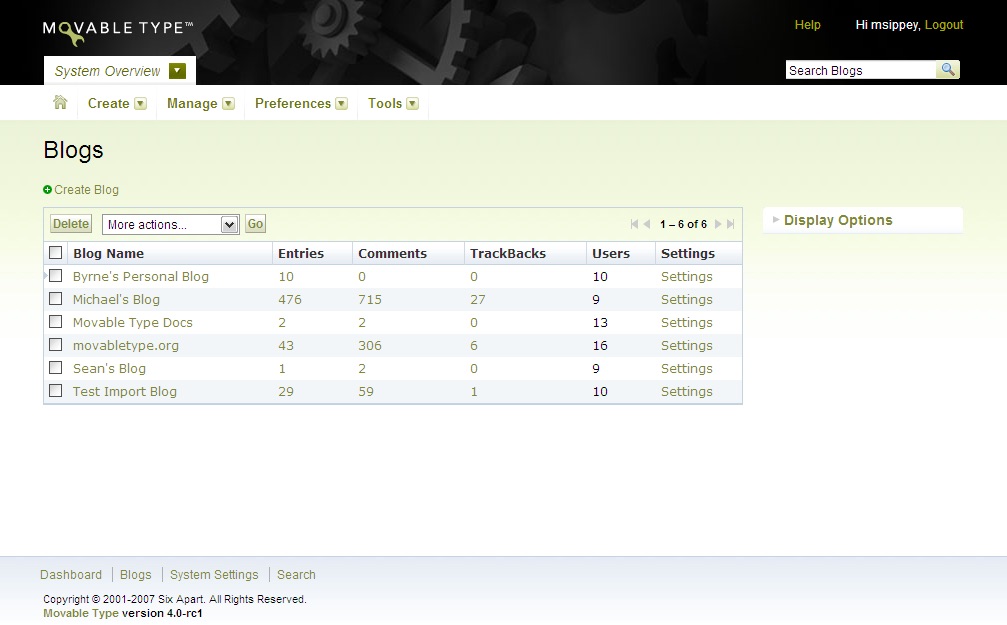Check Byrne's Personal Blog row checkbox

56,276
